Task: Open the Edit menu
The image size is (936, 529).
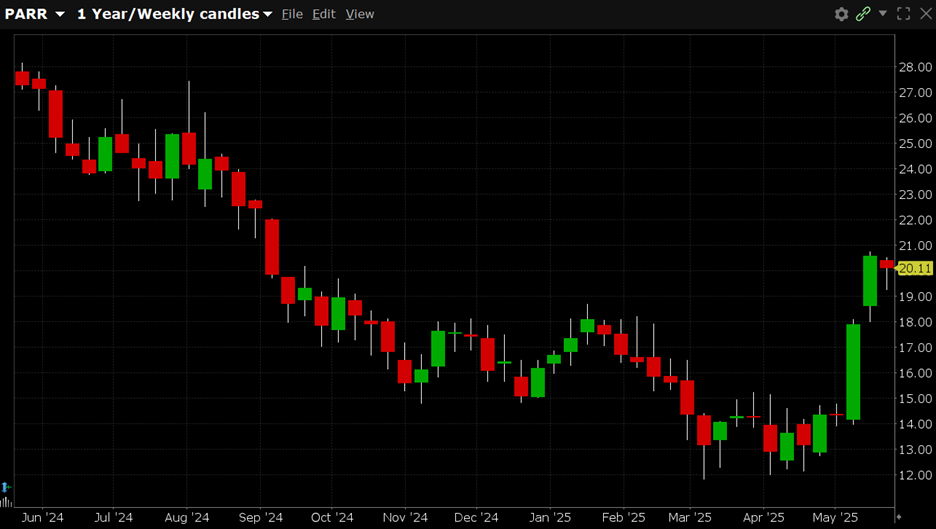Action: tap(324, 14)
